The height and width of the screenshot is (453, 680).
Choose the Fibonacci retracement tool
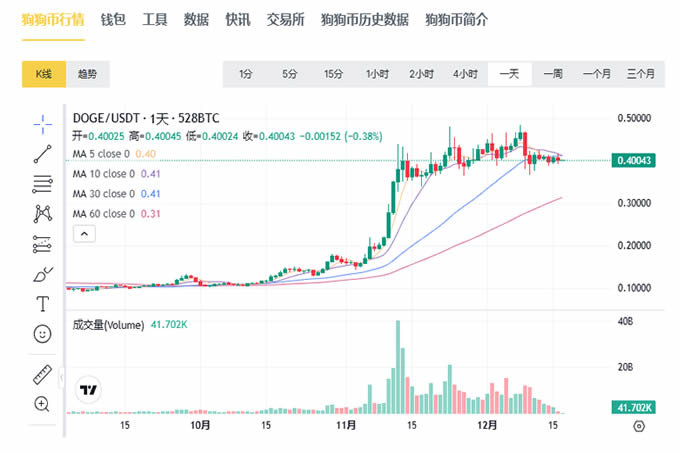tap(42, 183)
